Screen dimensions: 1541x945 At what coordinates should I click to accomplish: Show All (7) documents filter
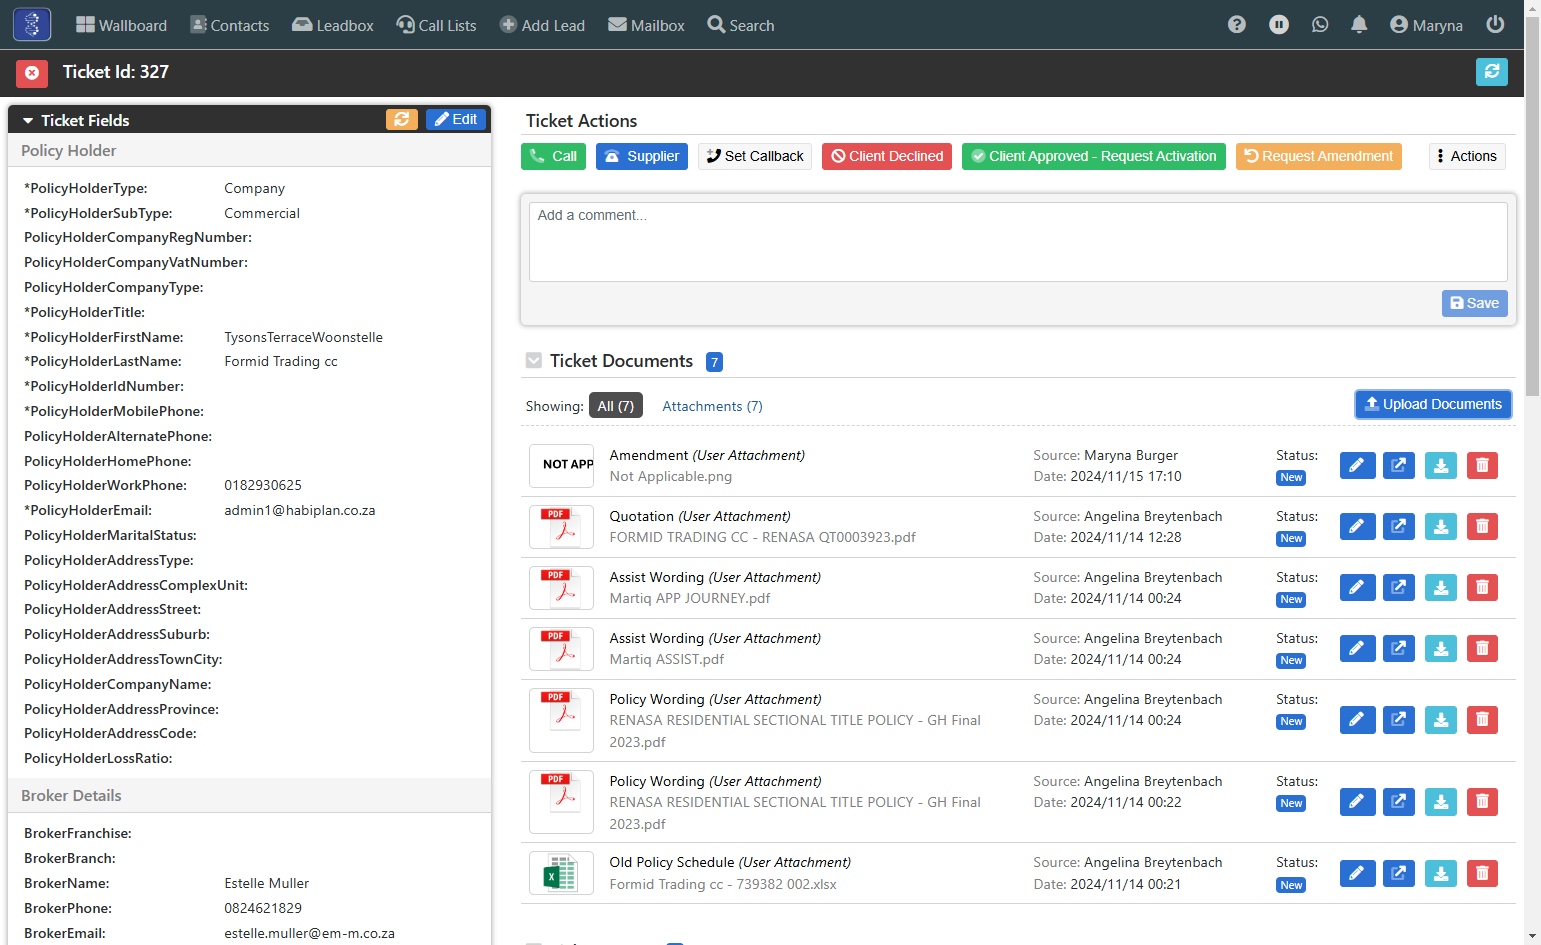click(x=616, y=406)
